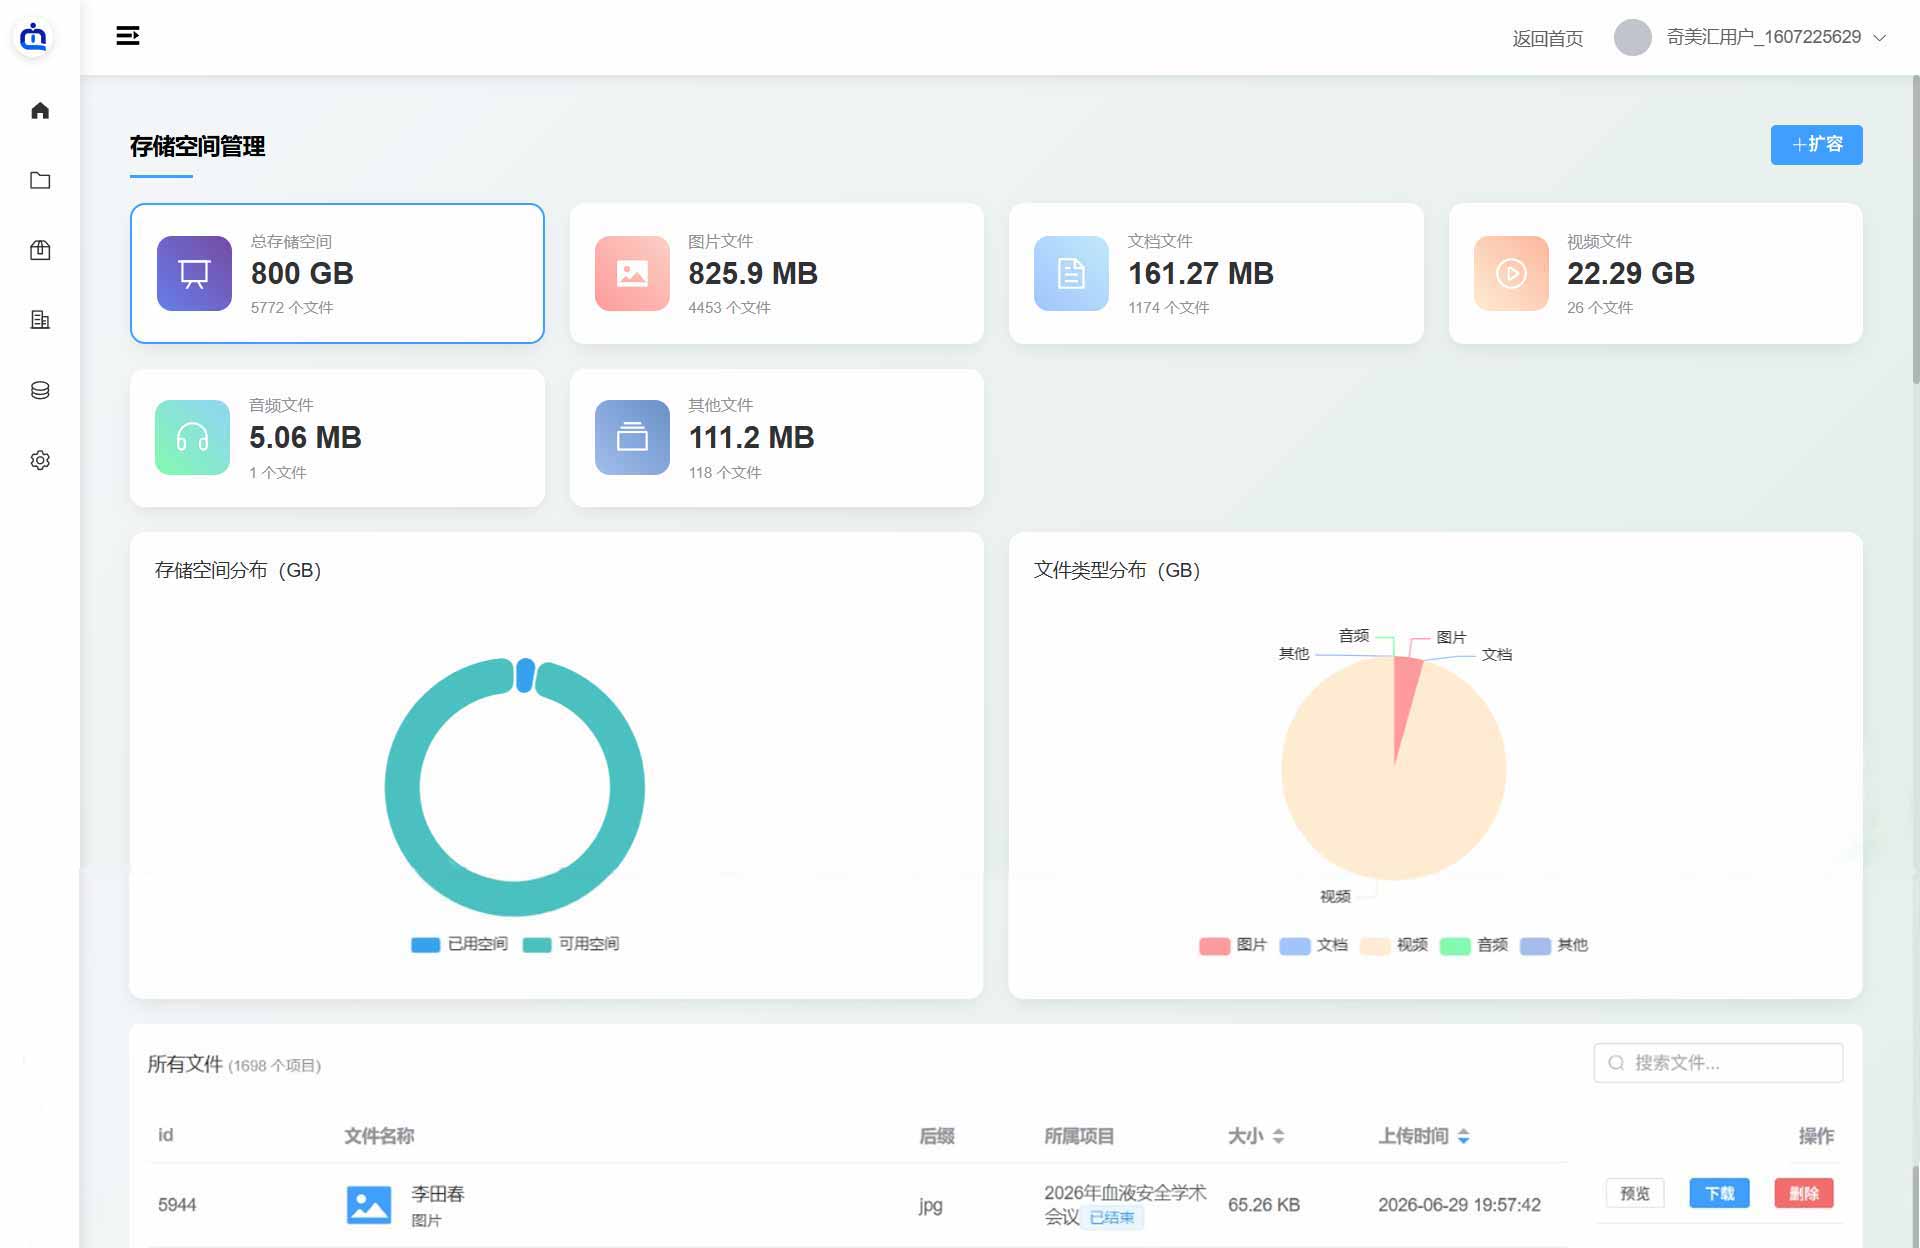Click the video files play icon
This screenshot has width=1920, height=1248.
1511,273
